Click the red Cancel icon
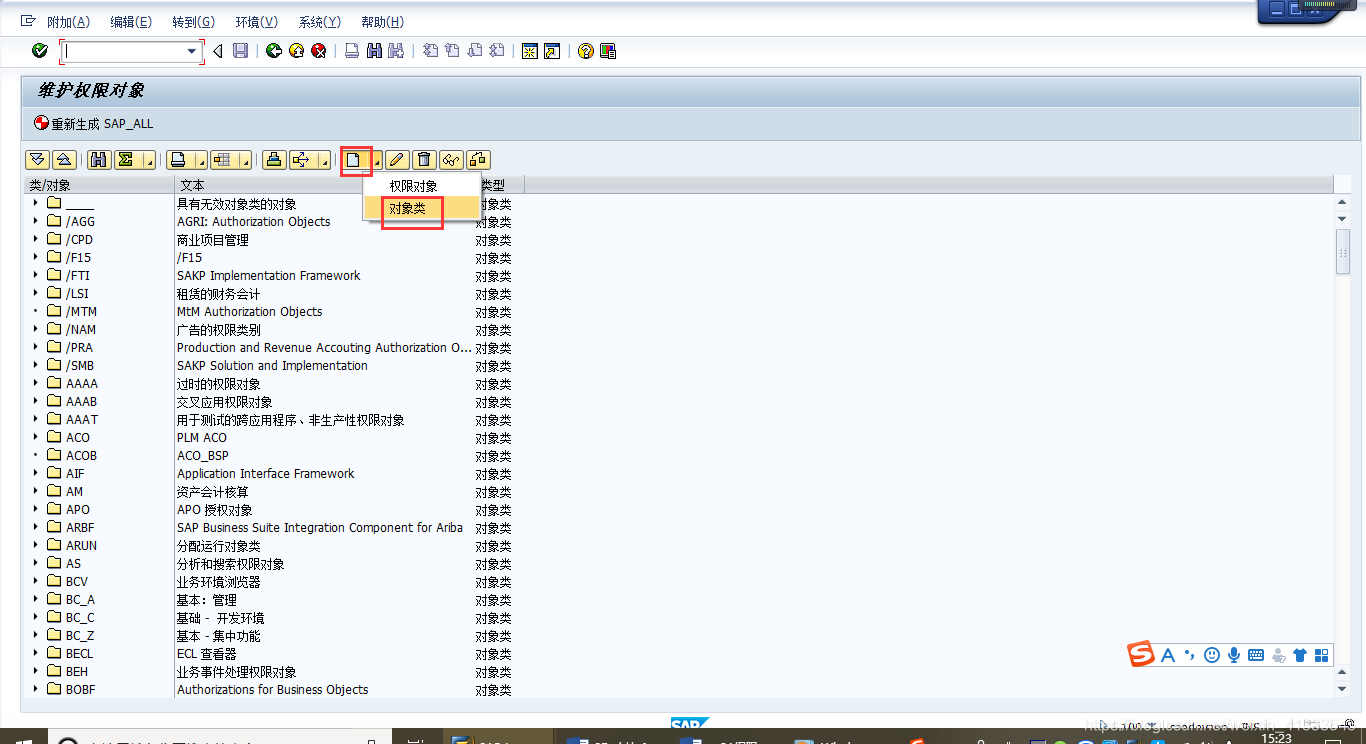Image resolution: width=1366 pixels, height=744 pixels. point(318,51)
